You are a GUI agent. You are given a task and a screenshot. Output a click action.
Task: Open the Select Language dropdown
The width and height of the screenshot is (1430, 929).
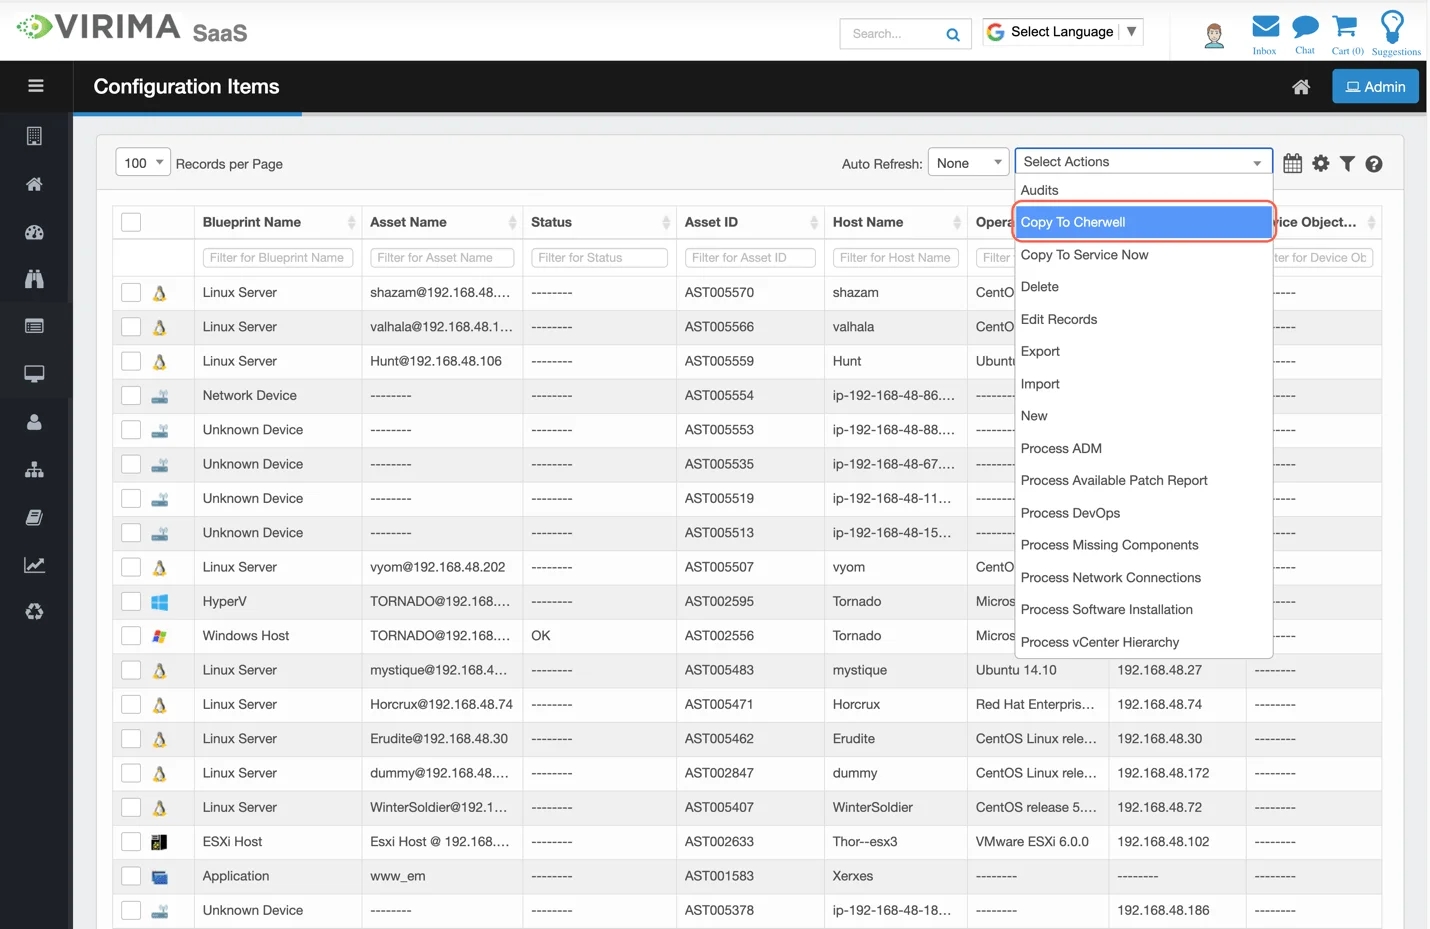point(1062,32)
